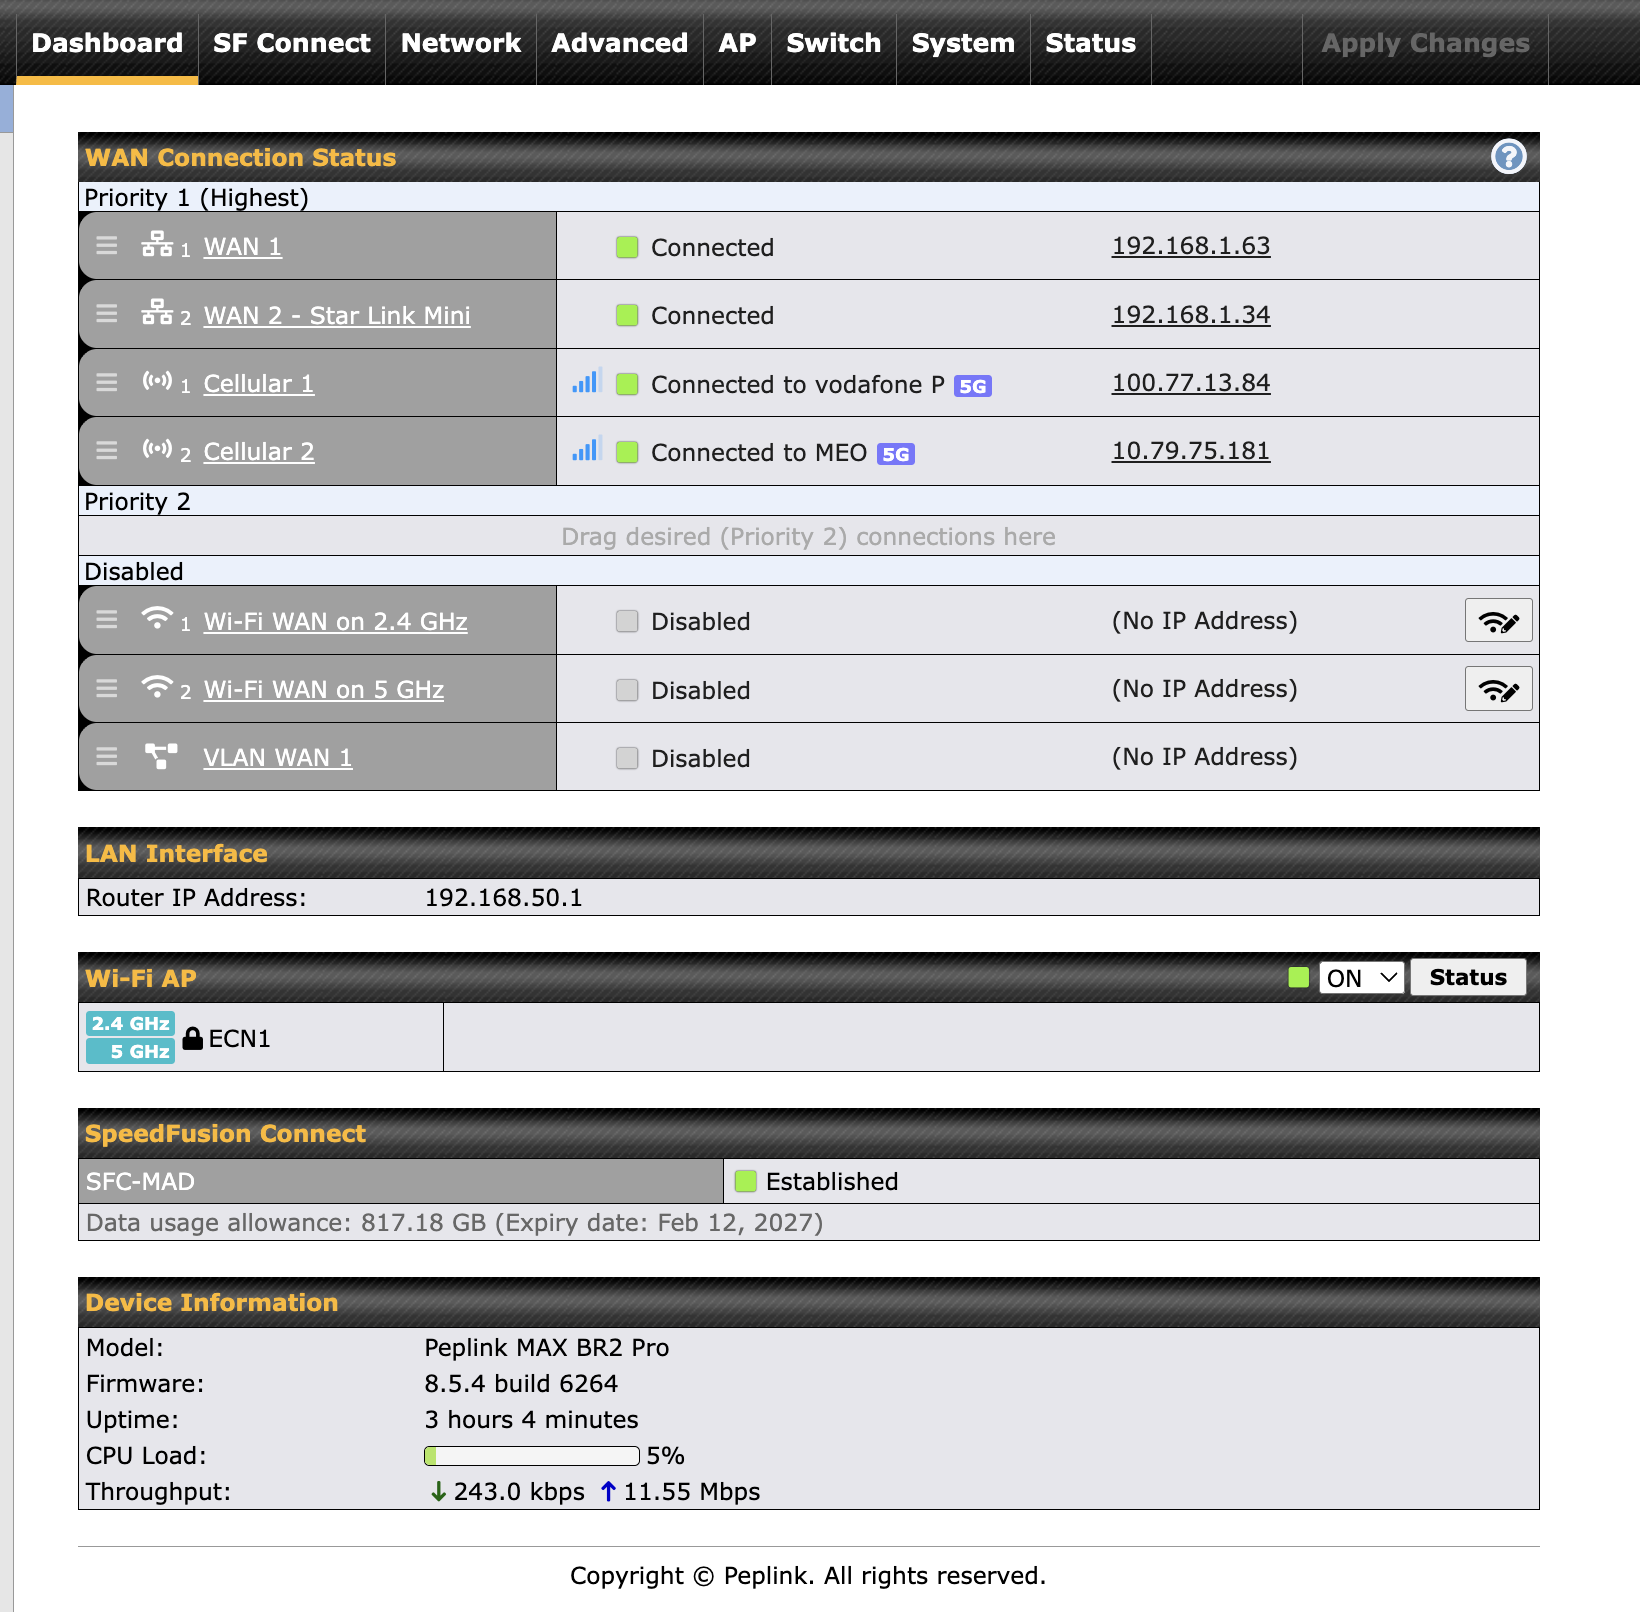Click the VLAN WAN 1 disabled status box
Screen dimensions: 1640x1612
[627, 758]
